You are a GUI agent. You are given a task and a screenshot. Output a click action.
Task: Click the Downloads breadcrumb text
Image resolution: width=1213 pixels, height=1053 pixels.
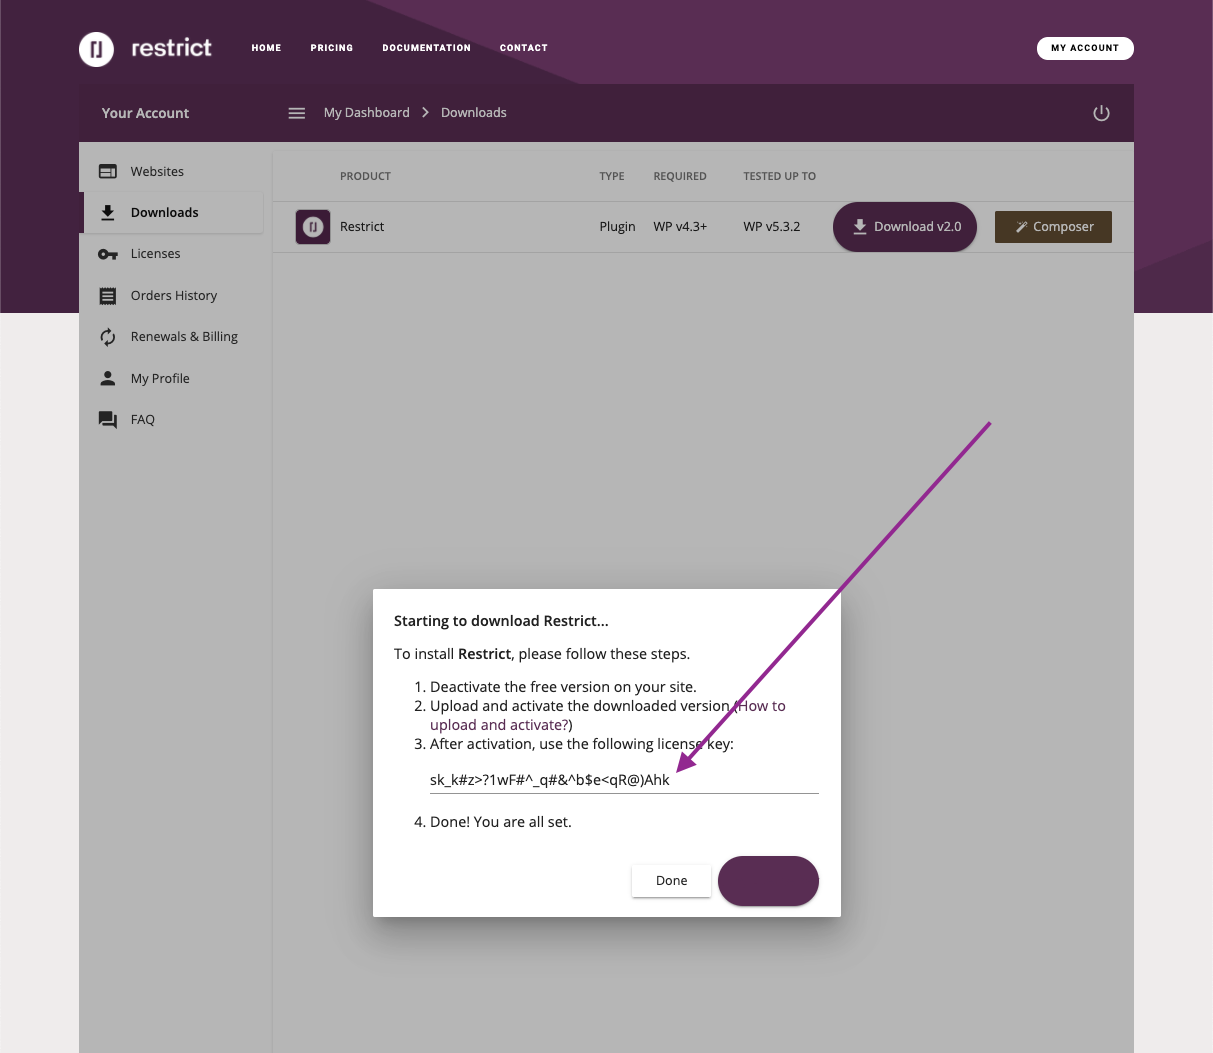click(474, 113)
